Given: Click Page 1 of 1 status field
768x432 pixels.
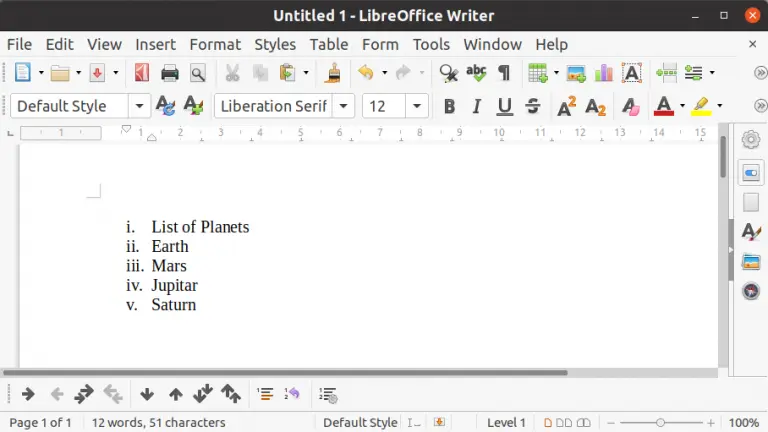Looking at the screenshot, I should pos(40,422).
